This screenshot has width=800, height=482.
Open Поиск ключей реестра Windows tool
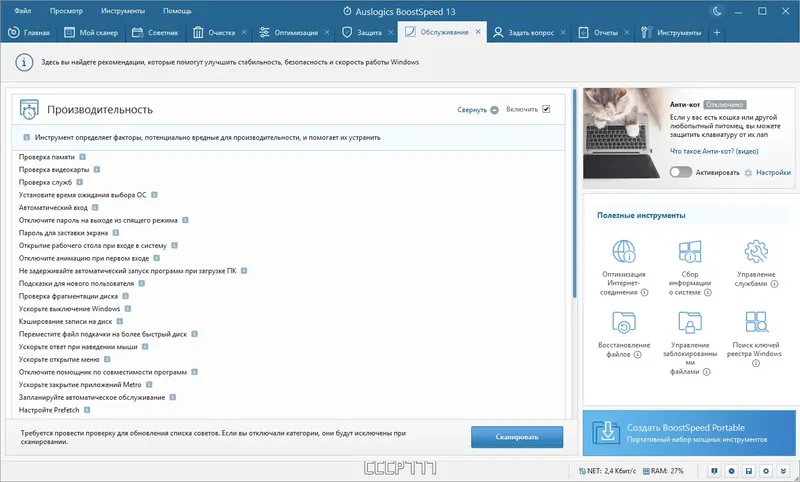(755, 339)
